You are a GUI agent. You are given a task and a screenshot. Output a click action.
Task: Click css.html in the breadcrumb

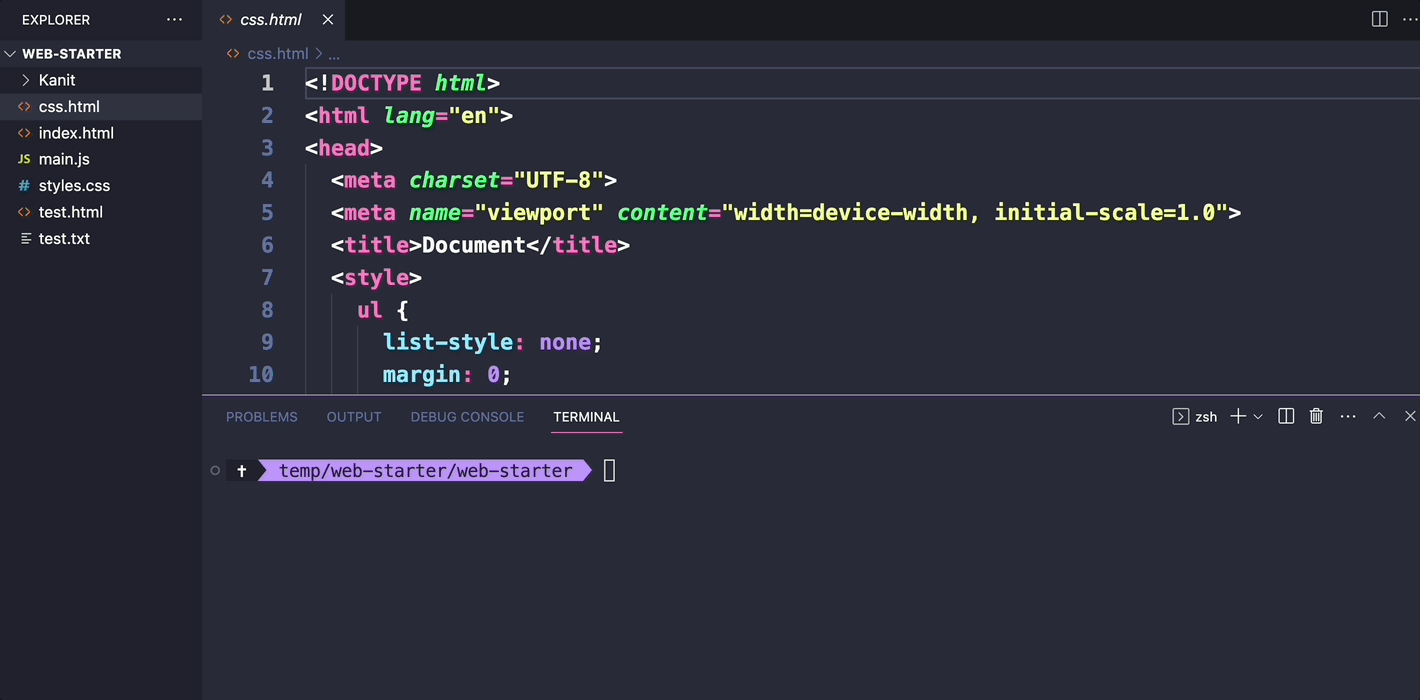coord(278,54)
